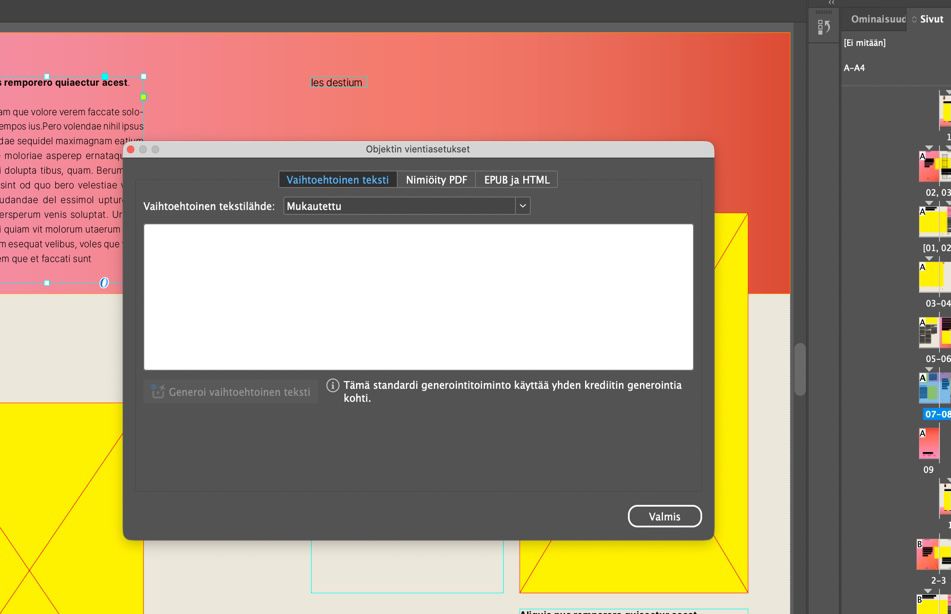Expand dropdown arrow next to Mukautettu
This screenshot has width=951, height=614.
pyautogui.click(x=522, y=206)
